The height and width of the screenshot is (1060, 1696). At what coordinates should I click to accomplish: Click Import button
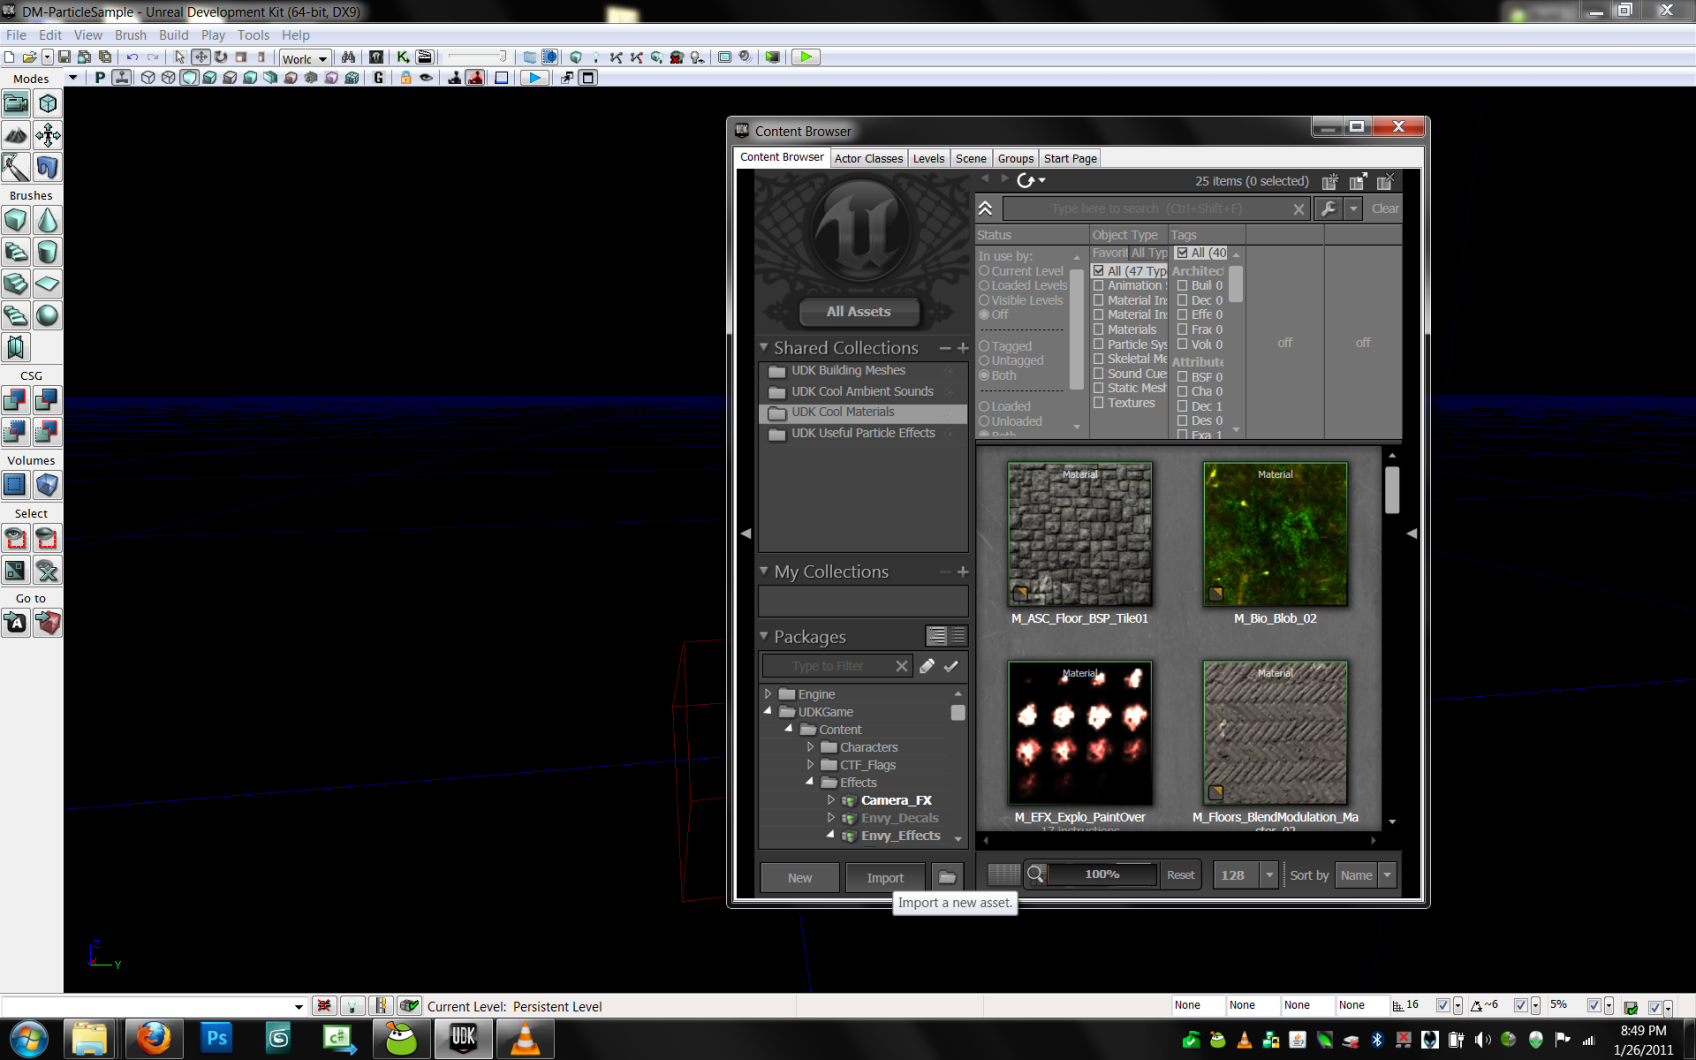pyautogui.click(x=885, y=877)
